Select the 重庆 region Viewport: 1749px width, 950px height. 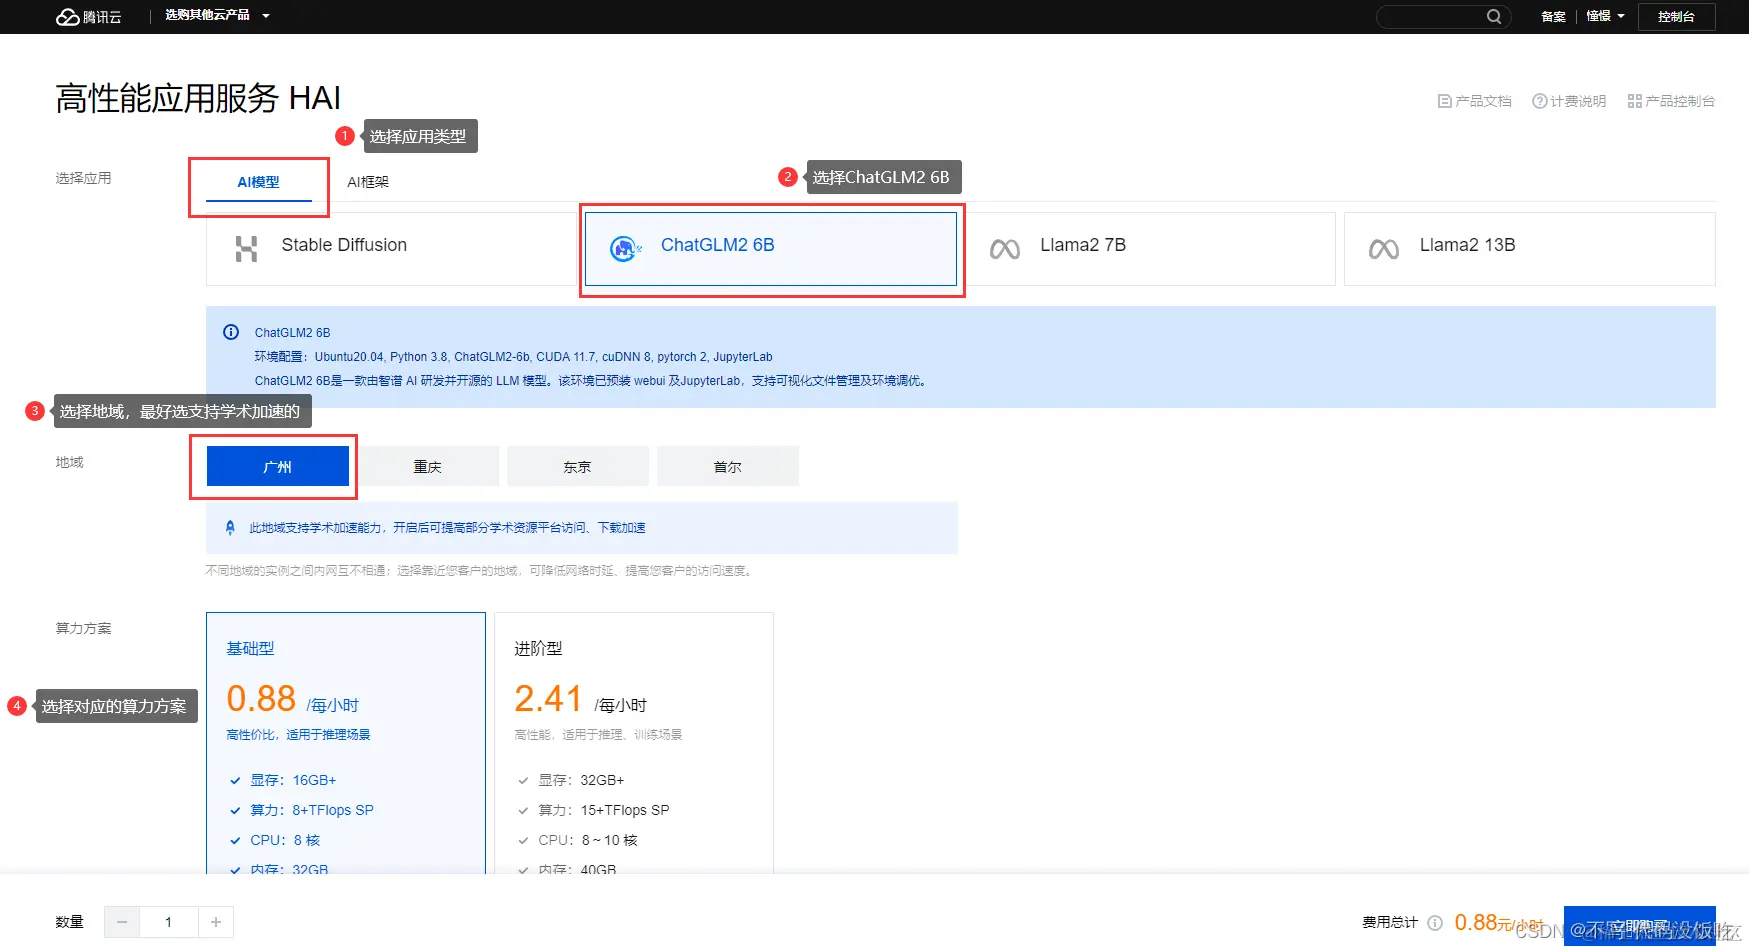(428, 466)
